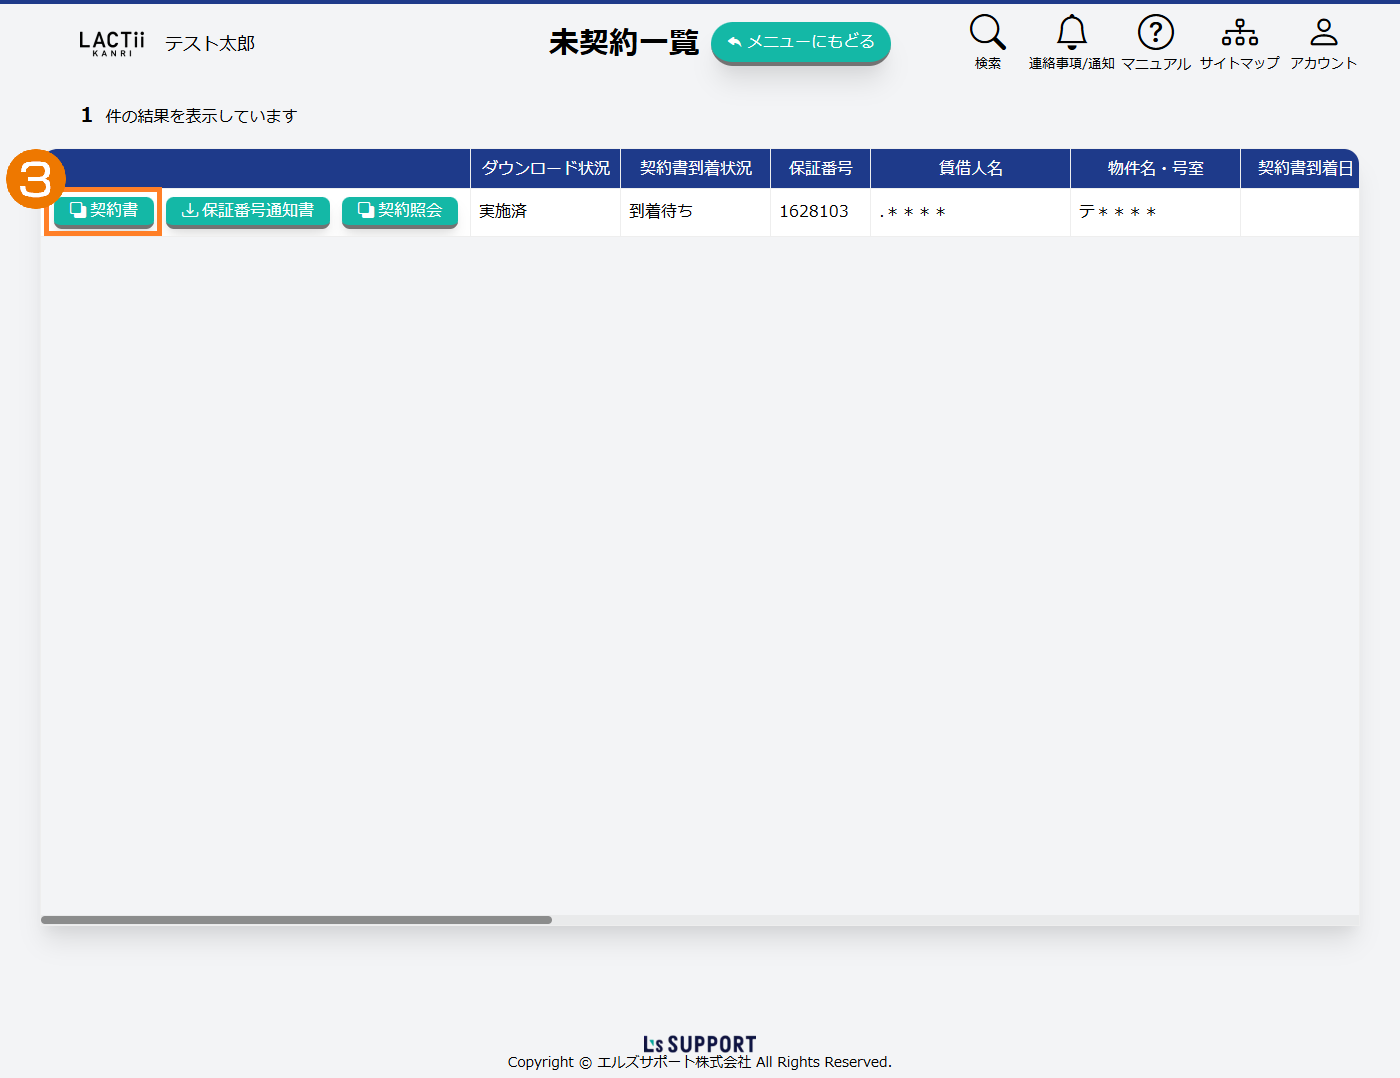Open the マニュアル help icon
The image size is (1400, 1078).
[1155, 33]
